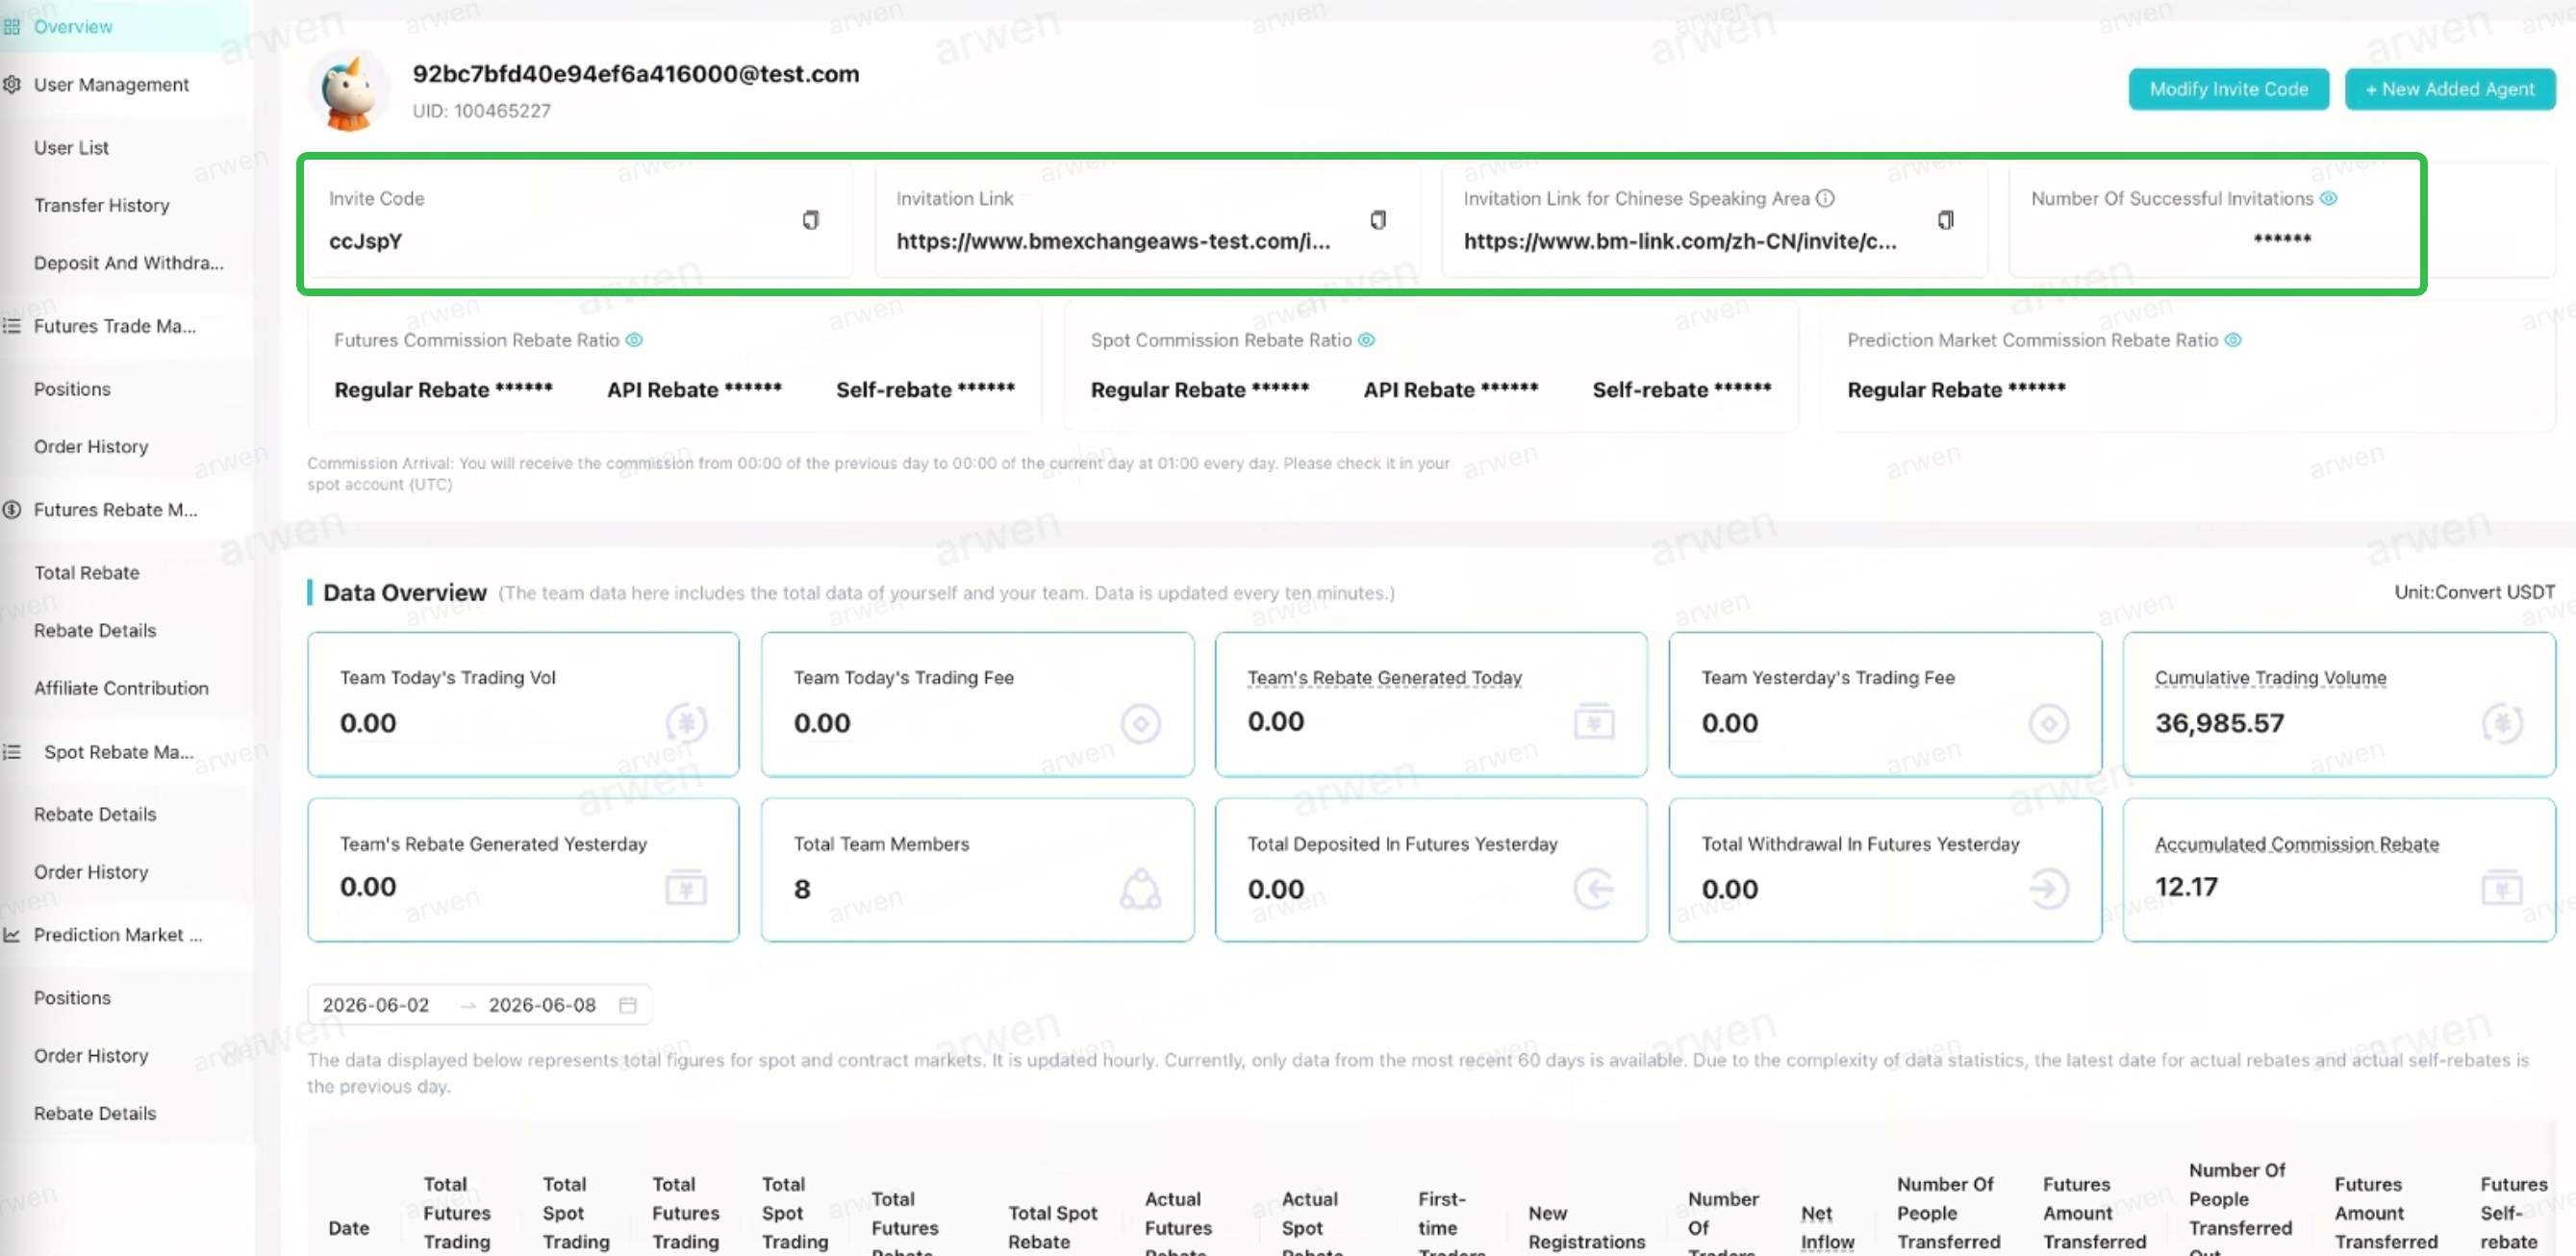This screenshot has width=2576, height=1256.
Task: Click value 36,985.57 in Cumulative Trading Volume
Action: coord(2219,723)
